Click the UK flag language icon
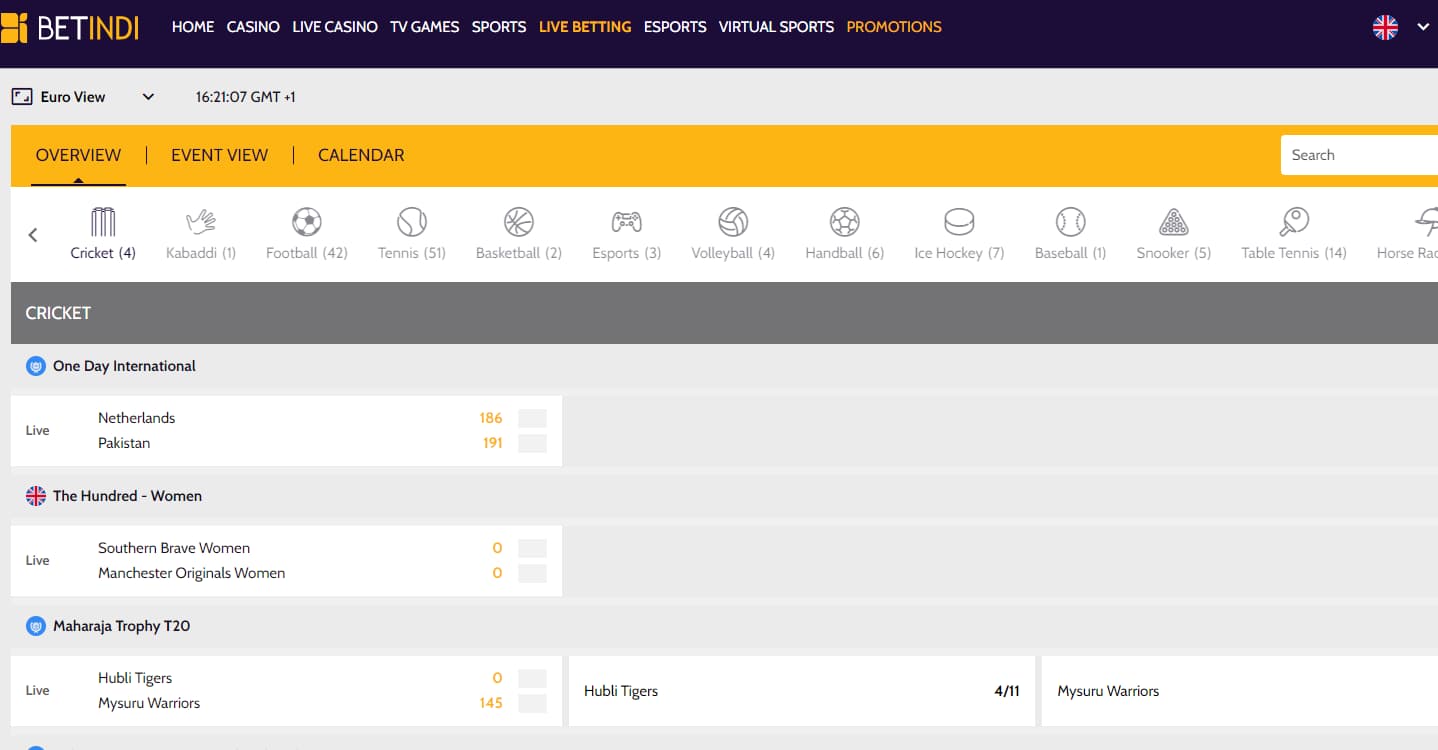Image resolution: width=1438 pixels, height=750 pixels. [1385, 28]
